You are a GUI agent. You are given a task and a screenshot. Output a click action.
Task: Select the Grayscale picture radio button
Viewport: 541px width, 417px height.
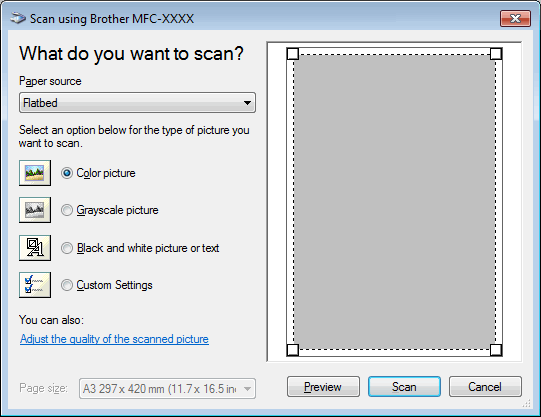pos(67,210)
